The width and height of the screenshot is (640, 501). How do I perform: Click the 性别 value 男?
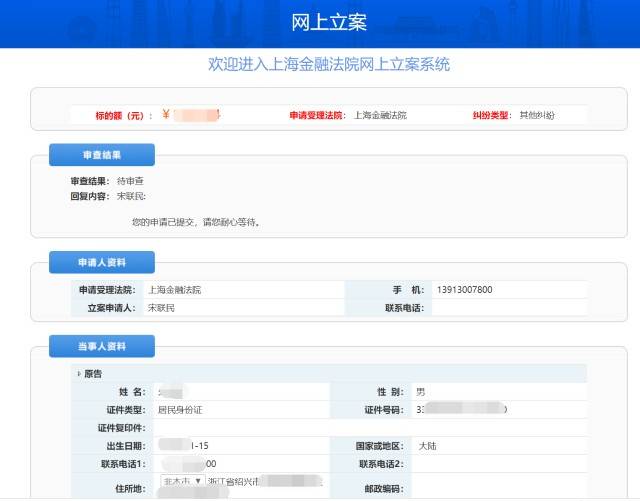click(421, 391)
